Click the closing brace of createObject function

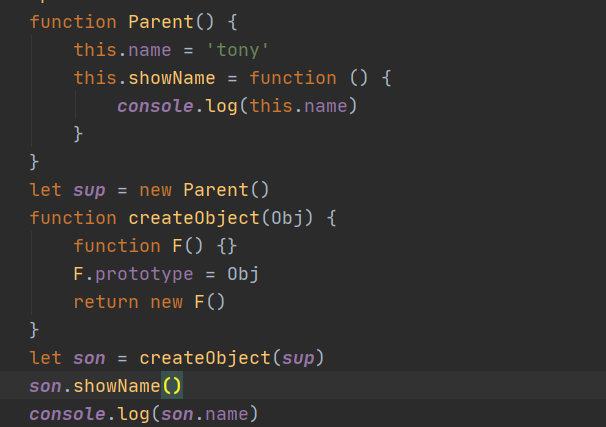click(x=34, y=330)
